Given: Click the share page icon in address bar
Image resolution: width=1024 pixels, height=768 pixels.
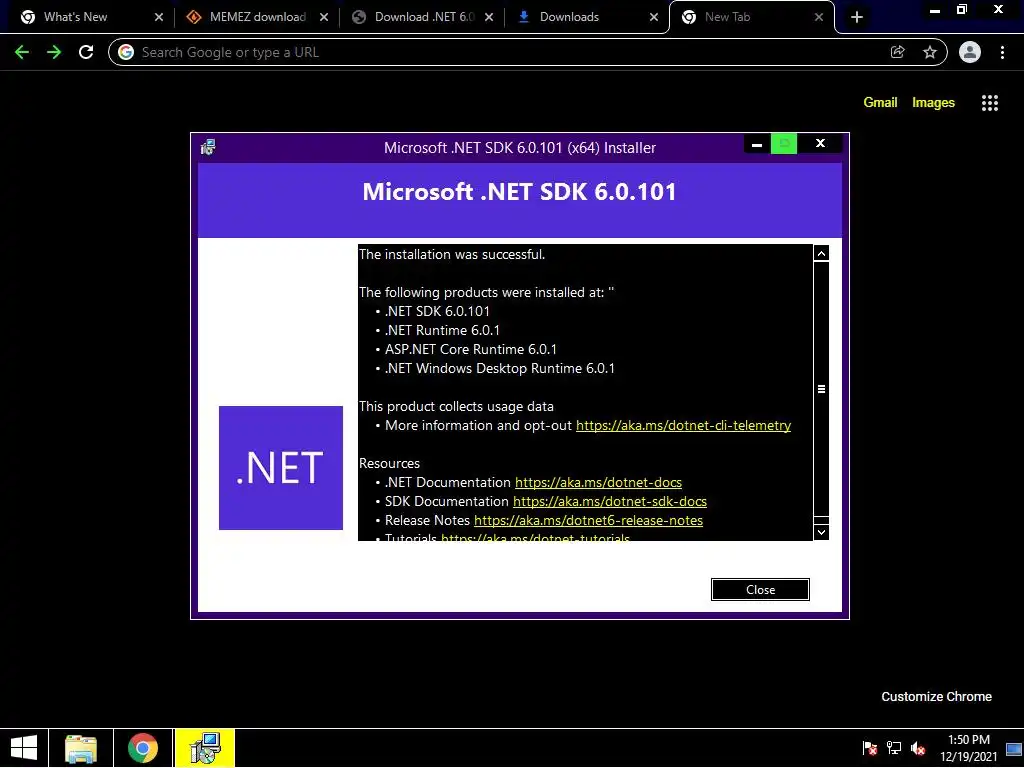Looking at the screenshot, I should [897, 52].
